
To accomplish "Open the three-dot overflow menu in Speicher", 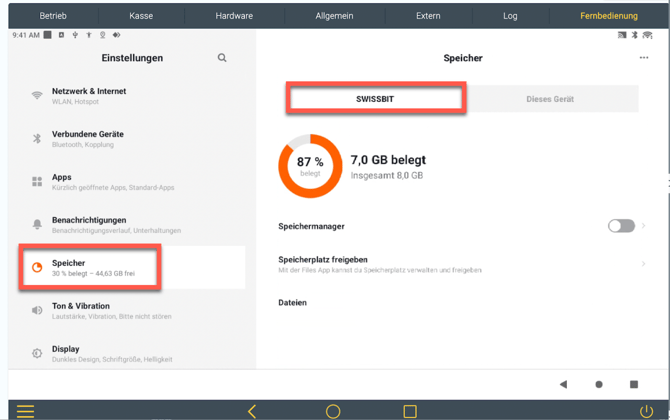I will (644, 58).
